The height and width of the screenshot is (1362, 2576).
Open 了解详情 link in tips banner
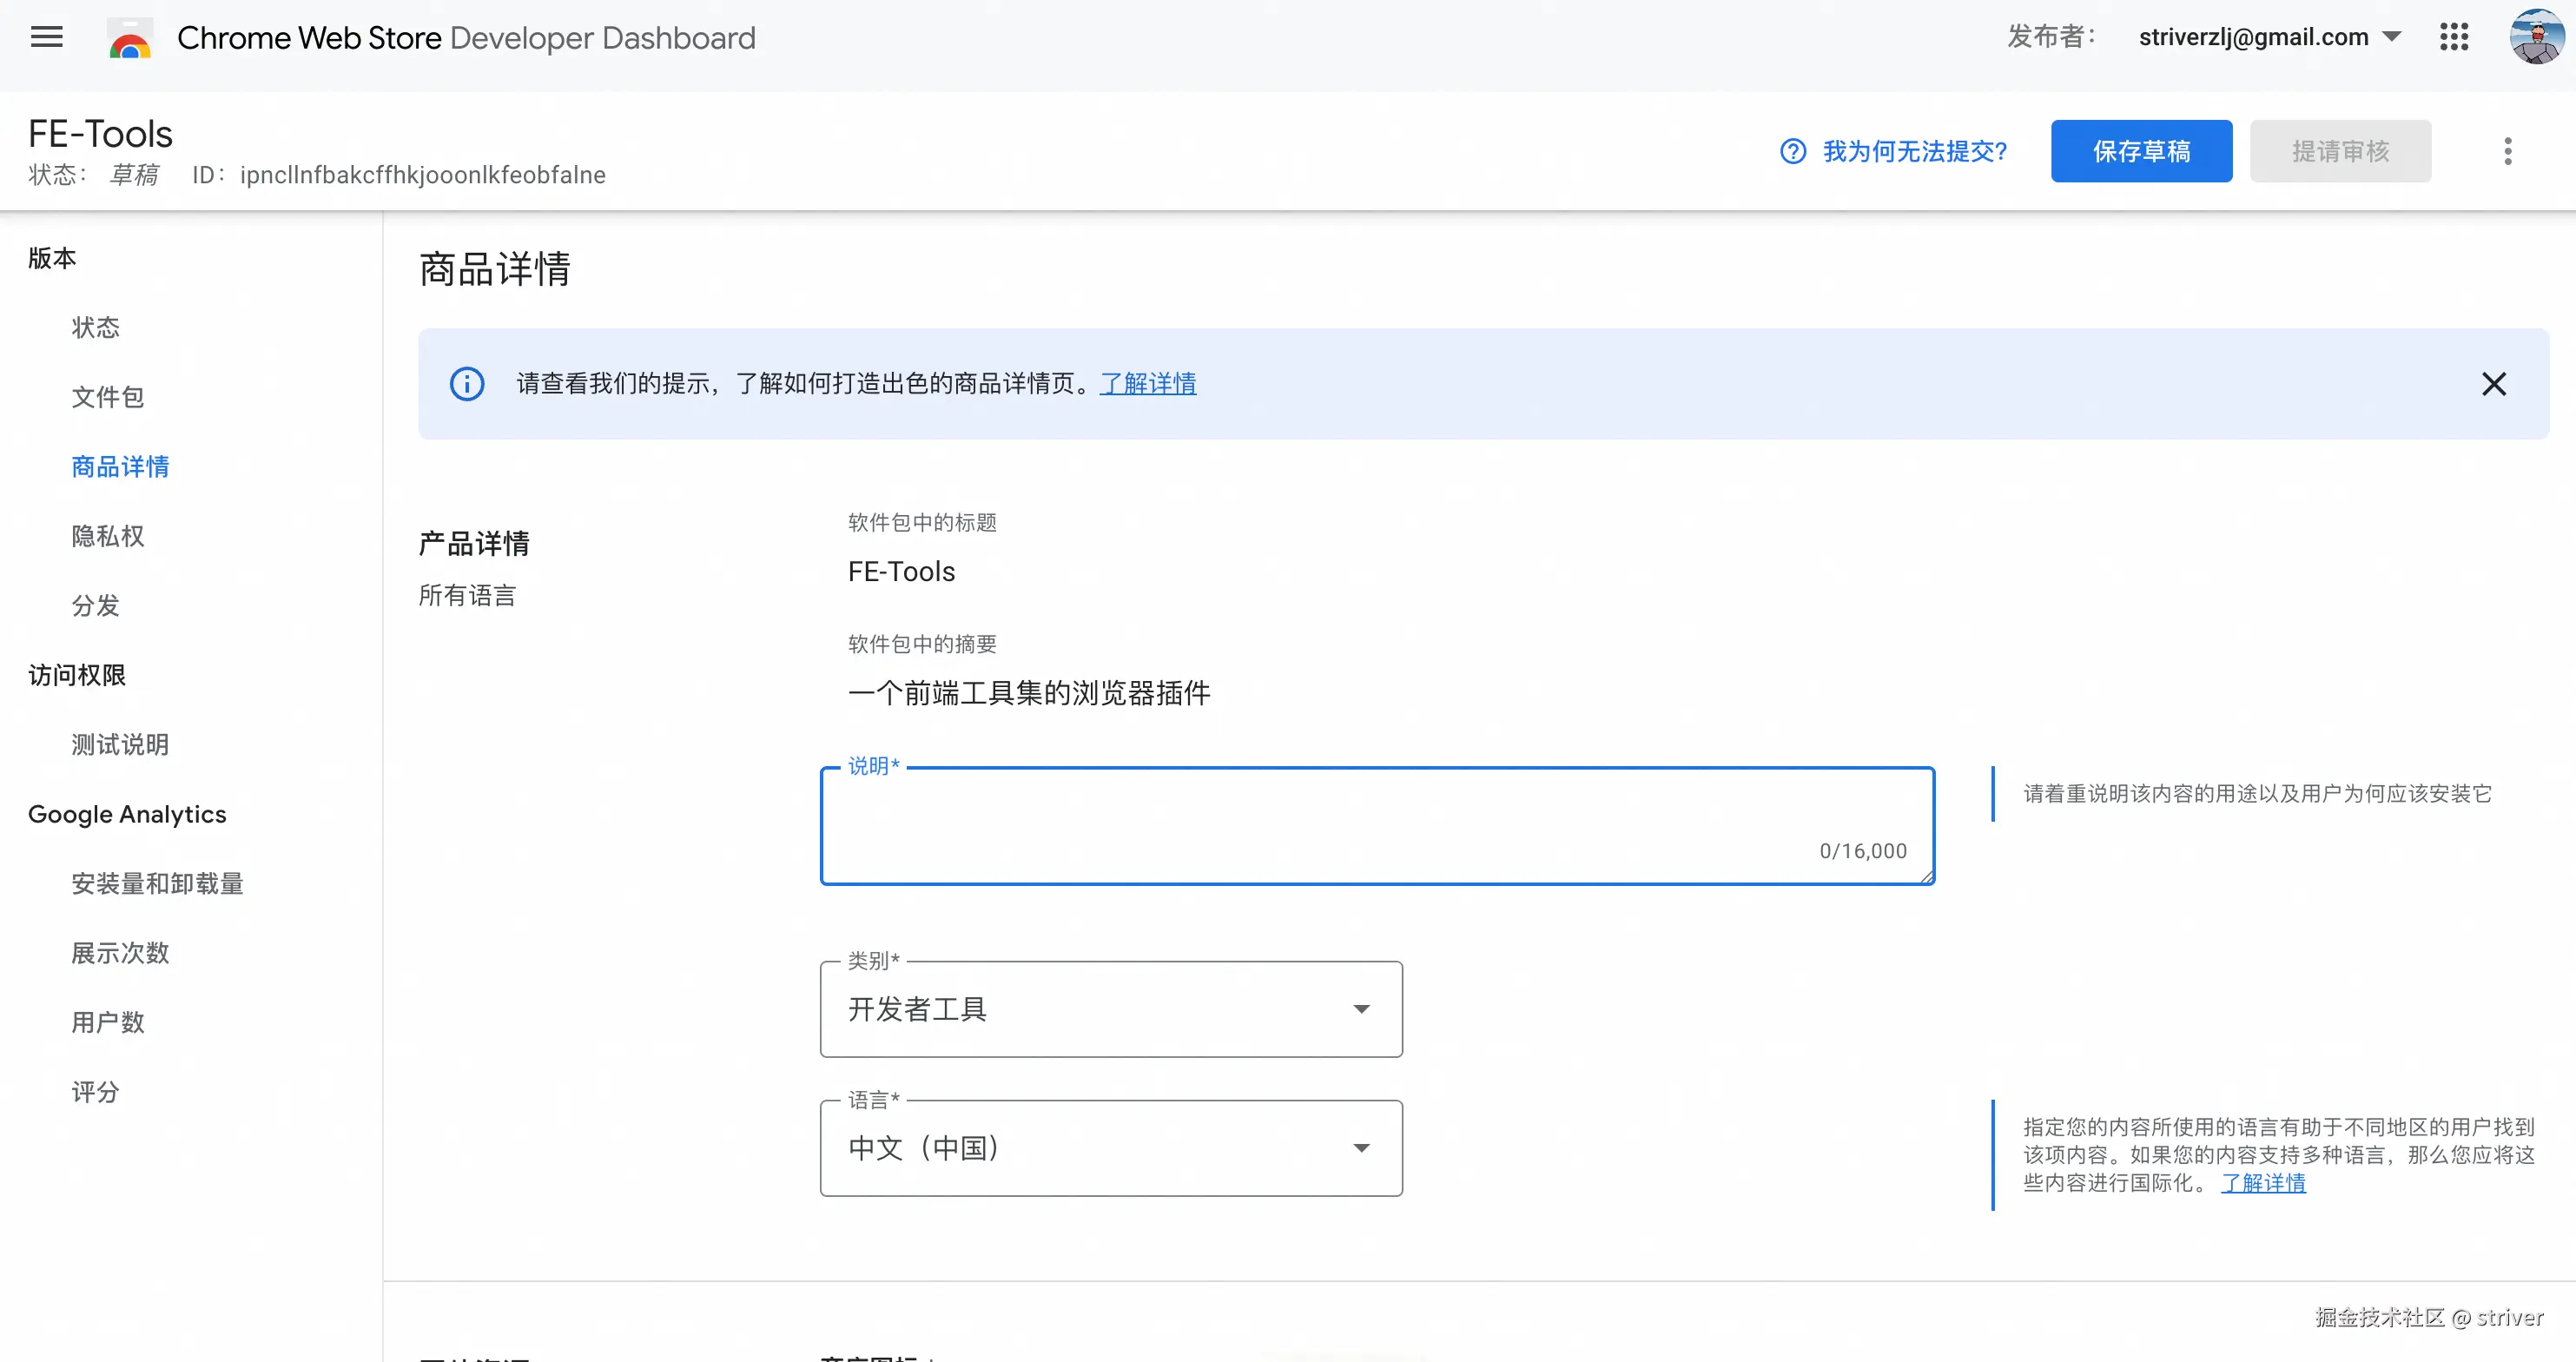(x=1148, y=384)
